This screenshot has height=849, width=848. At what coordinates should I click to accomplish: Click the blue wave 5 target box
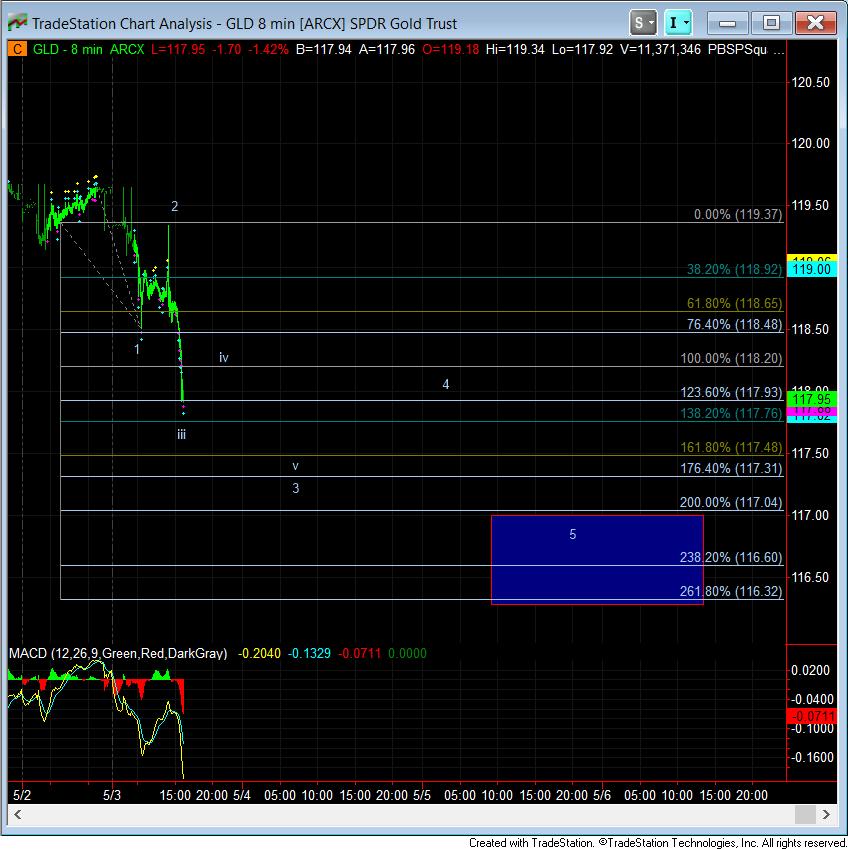[x=597, y=560]
